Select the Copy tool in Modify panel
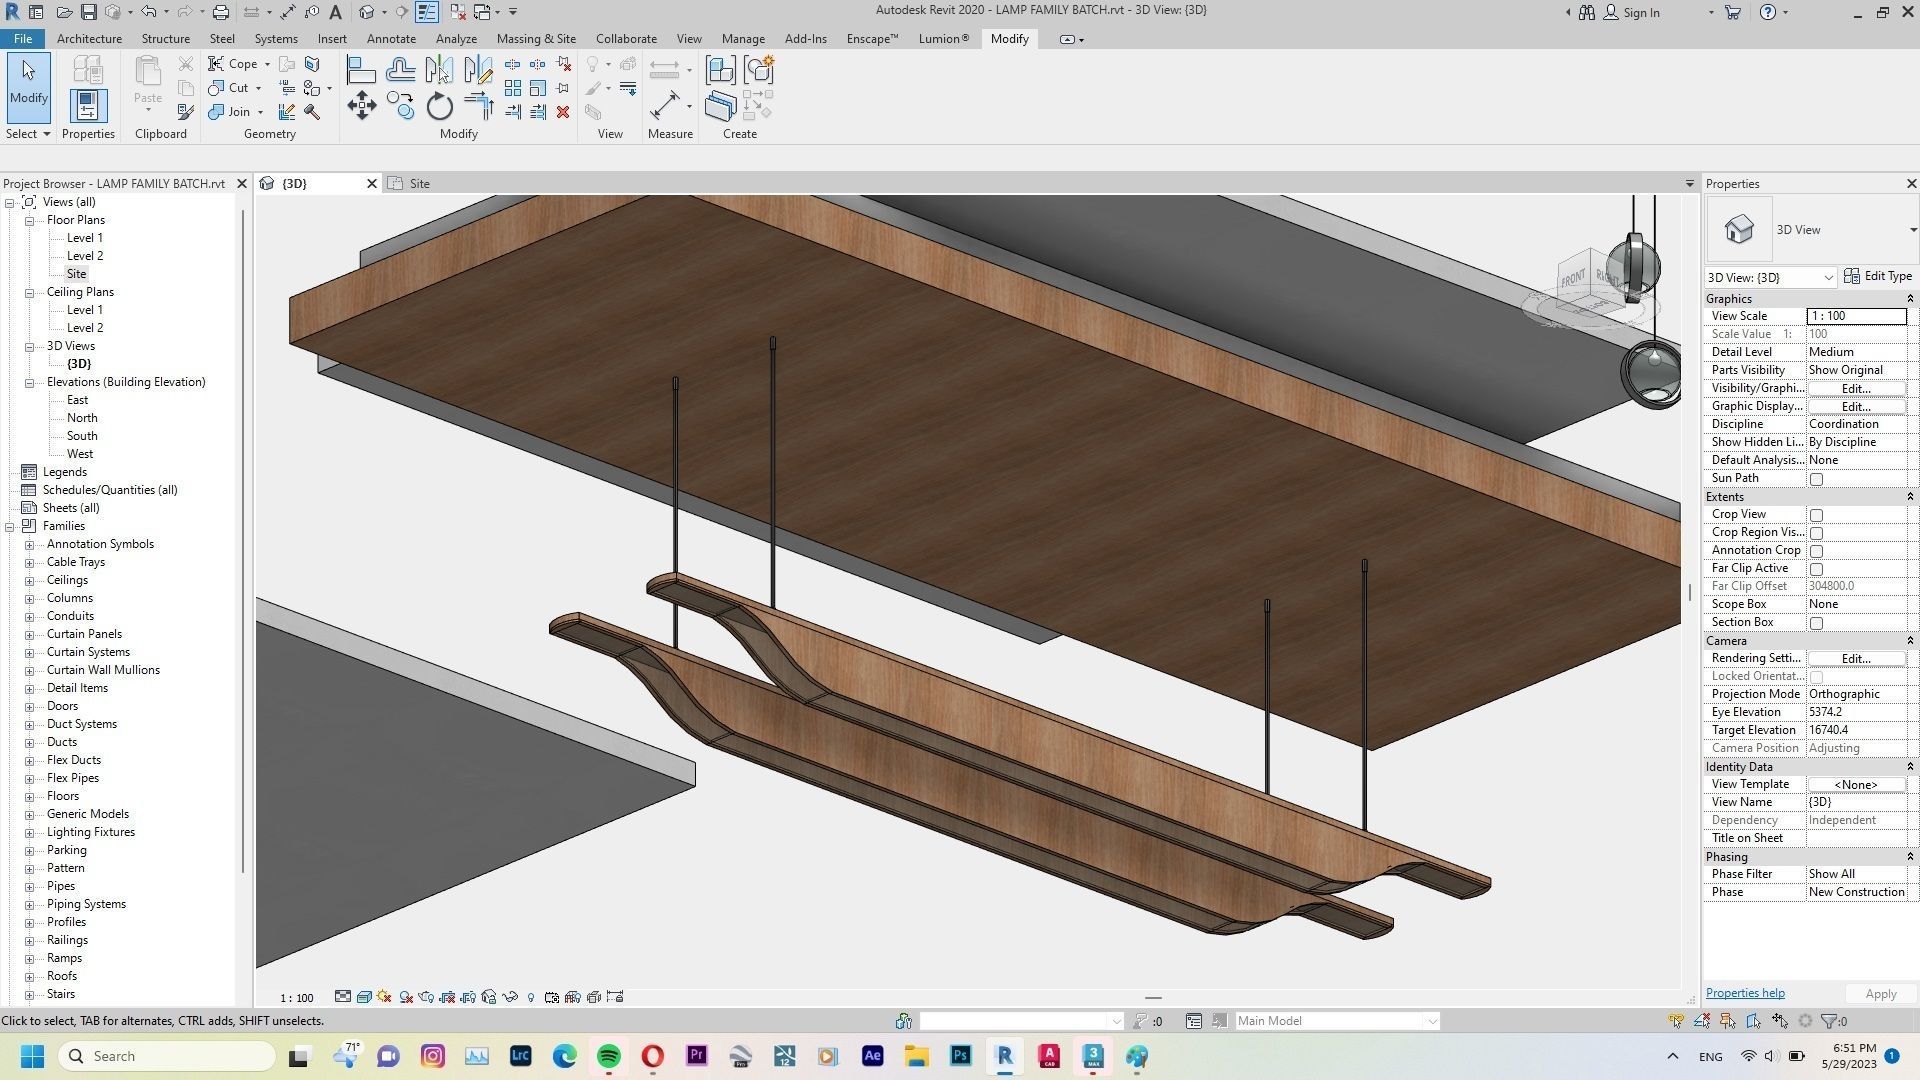This screenshot has width=1920, height=1080. point(400,106)
